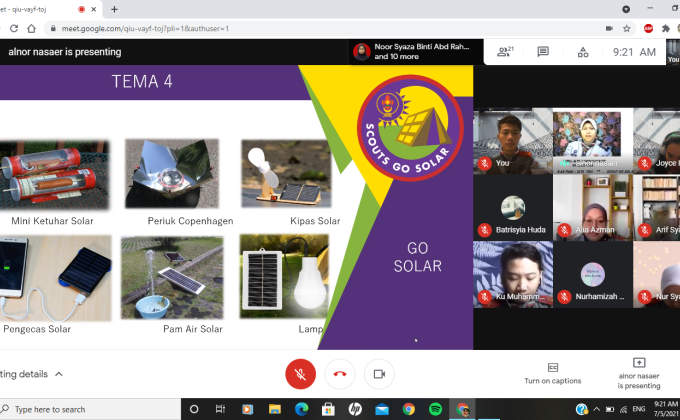The height and width of the screenshot is (420, 680).
Task: Open the red adblock extension icon
Action: (x=648, y=29)
